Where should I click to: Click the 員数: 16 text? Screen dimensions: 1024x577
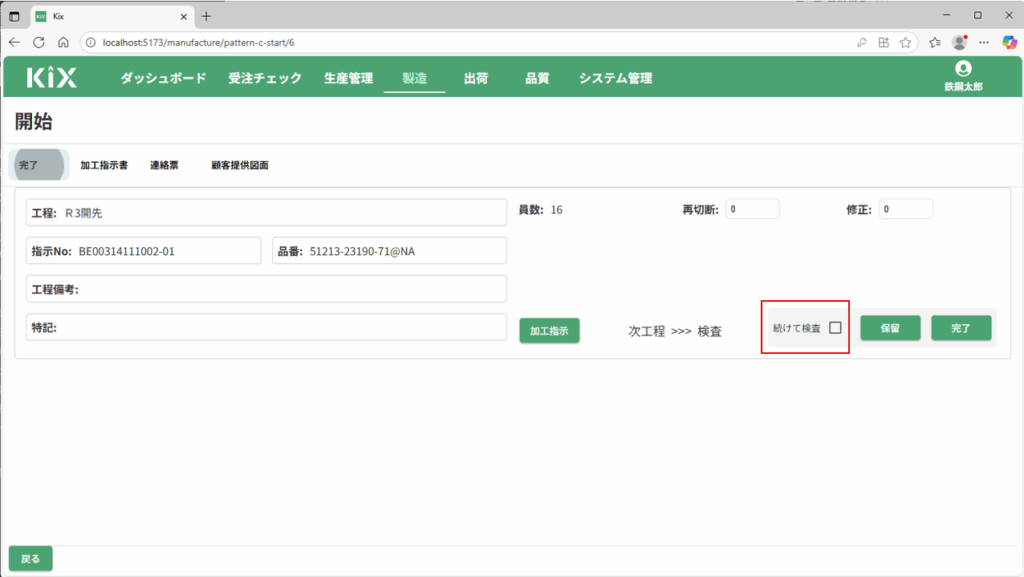tap(541, 210)
